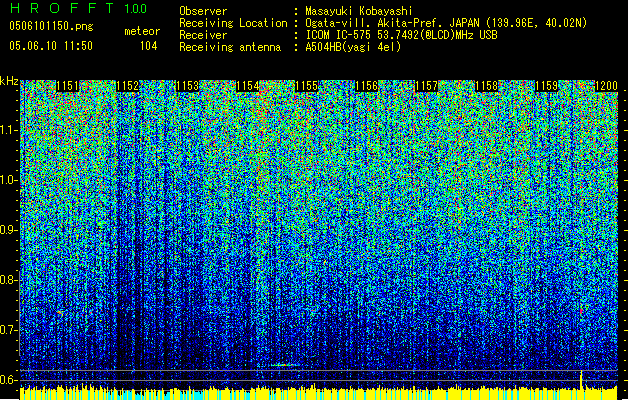629x400 pixels.
Task: Click the Receiving antenna label
Action: (230, 47)
